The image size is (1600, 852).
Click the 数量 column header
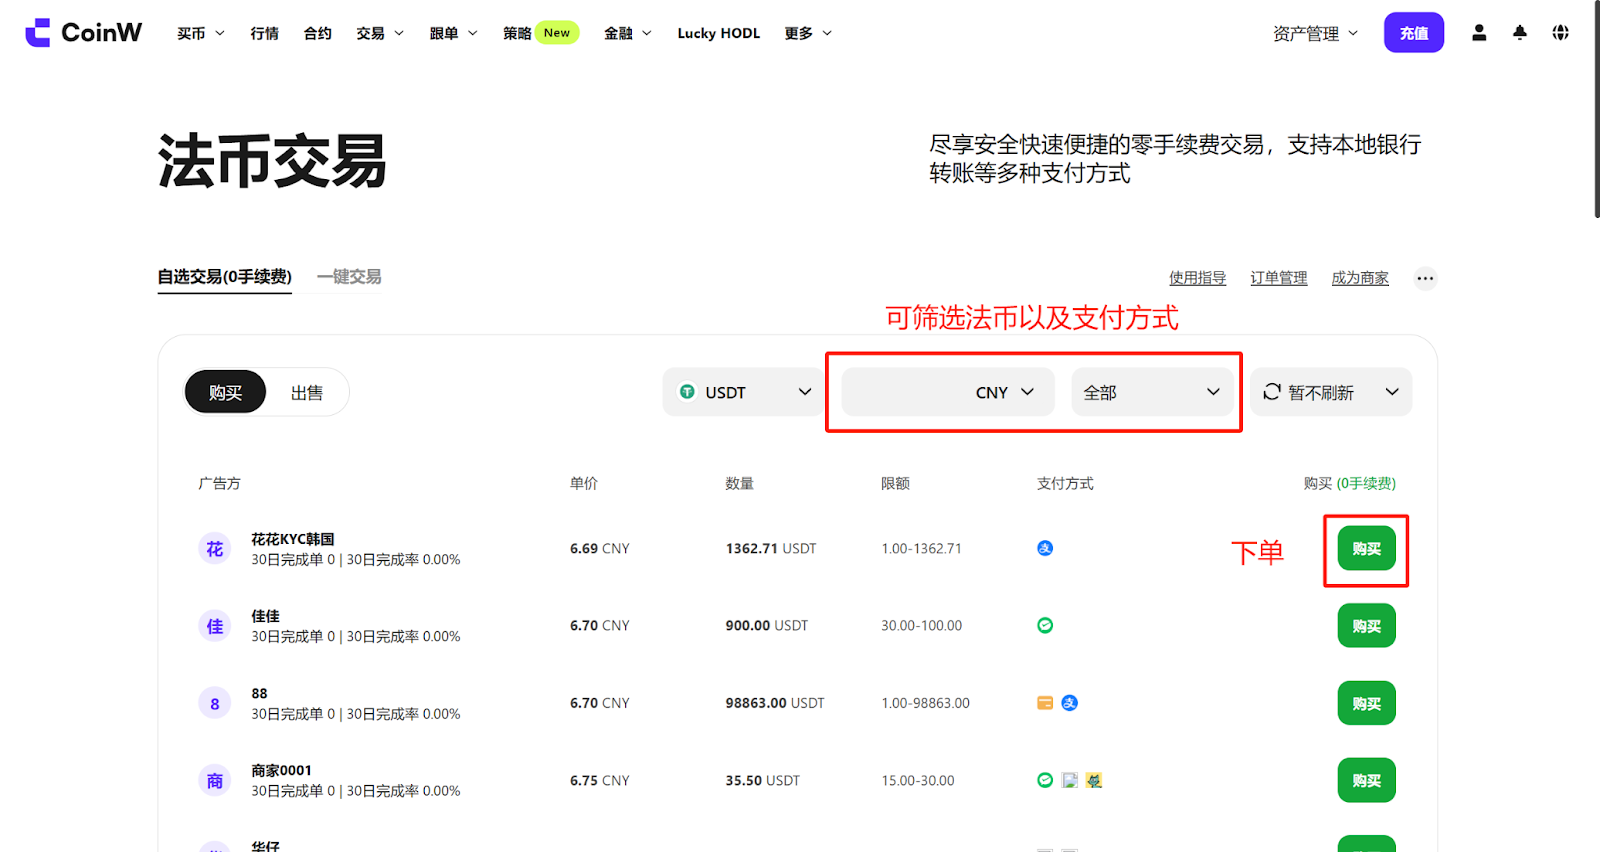click(740, 483)
